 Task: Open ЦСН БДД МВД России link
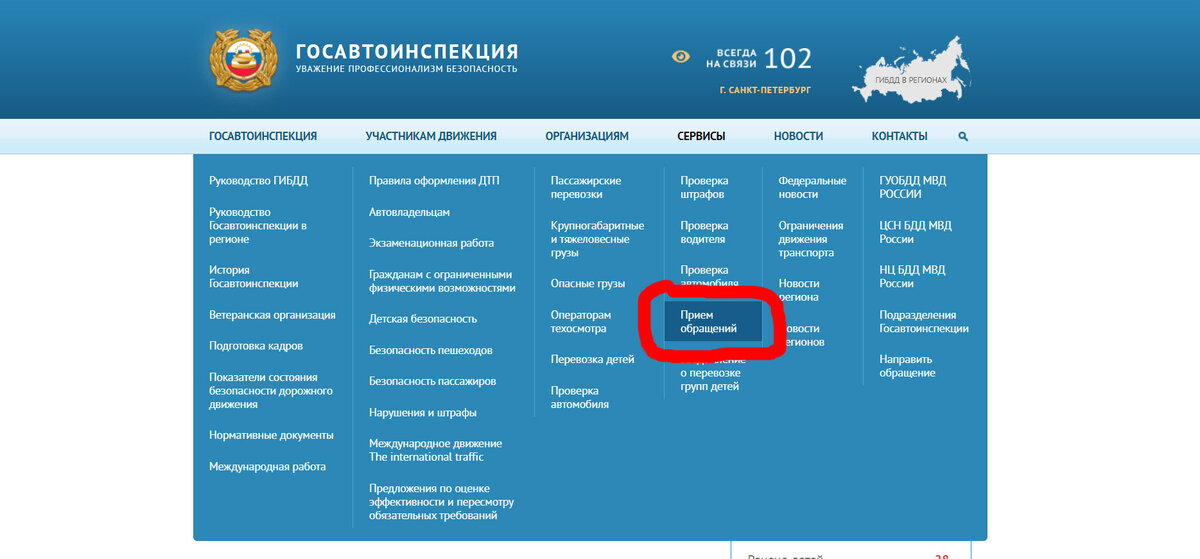[916, 233]
